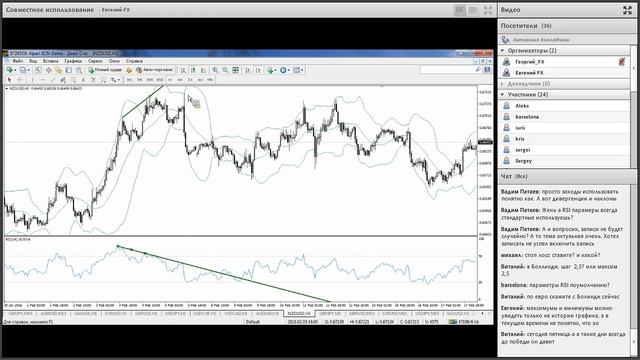This screenshot has width=640, height=360.
Task: Switch chart to bar chart icon
Action: click(x=183, y=70)
